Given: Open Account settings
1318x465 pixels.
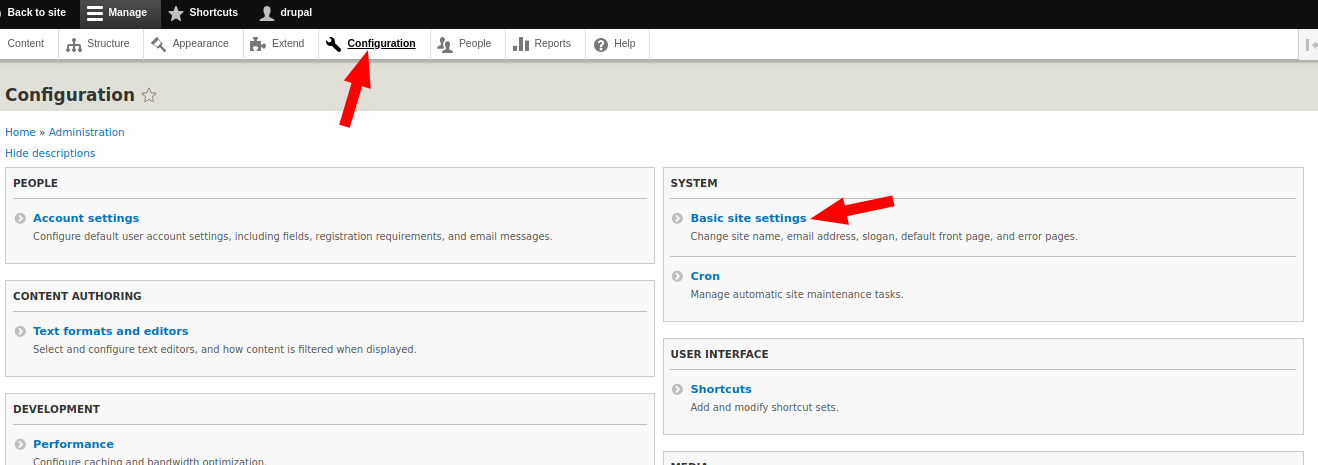Looking at the screenshot, I should pos(86,218).
